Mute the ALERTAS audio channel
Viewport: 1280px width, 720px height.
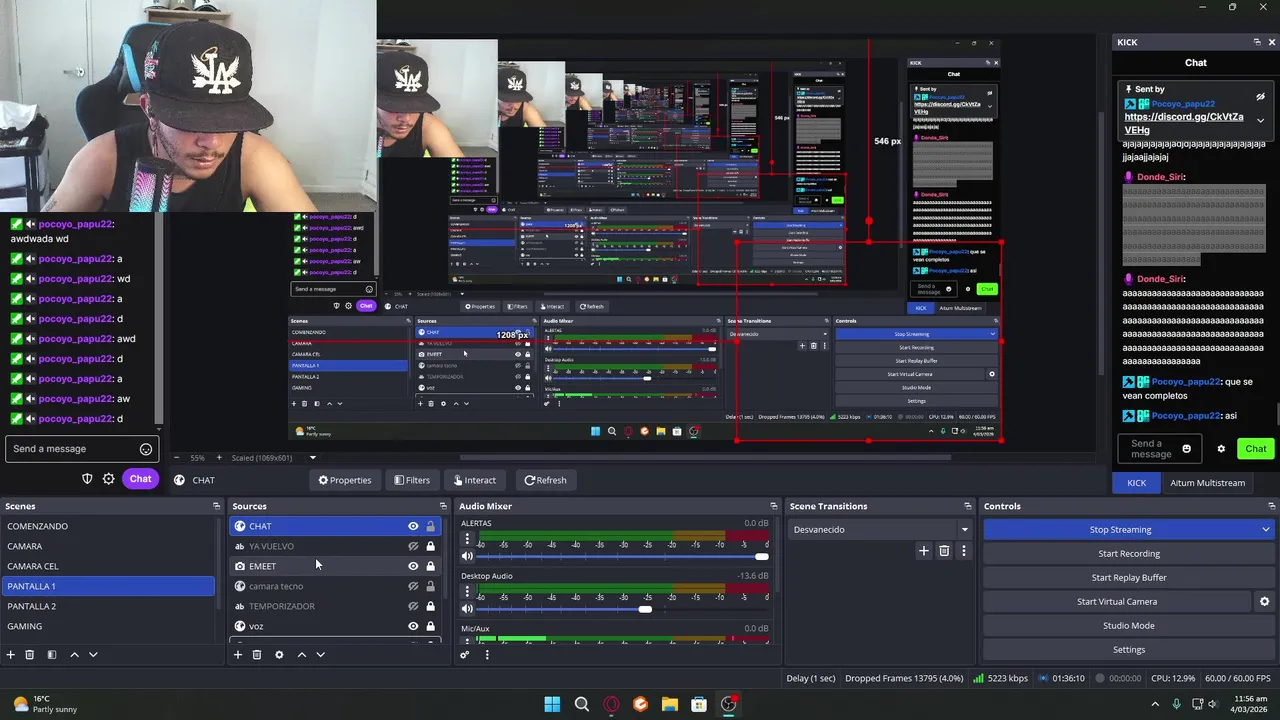pos(467,556)
